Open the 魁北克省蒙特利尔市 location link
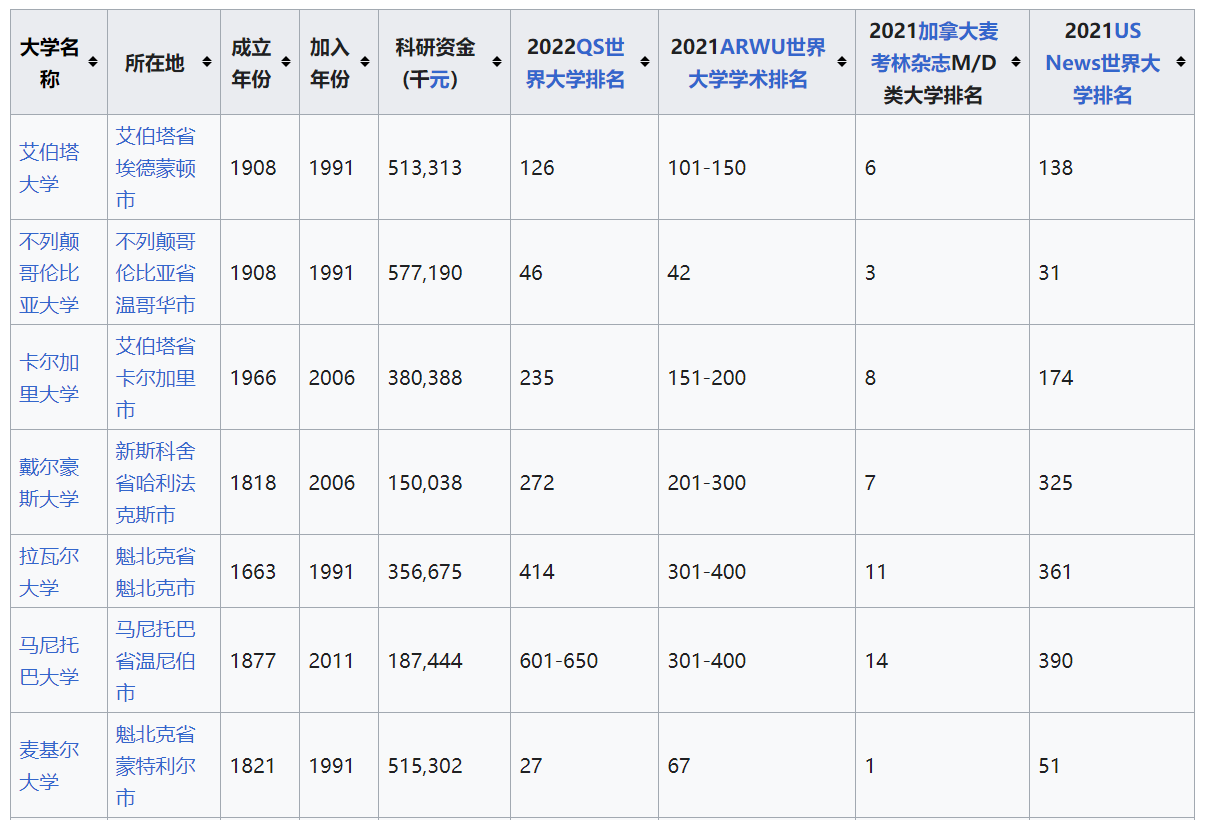The height and width of the screenshot is (820, 1227). click(x=155, y=766)
